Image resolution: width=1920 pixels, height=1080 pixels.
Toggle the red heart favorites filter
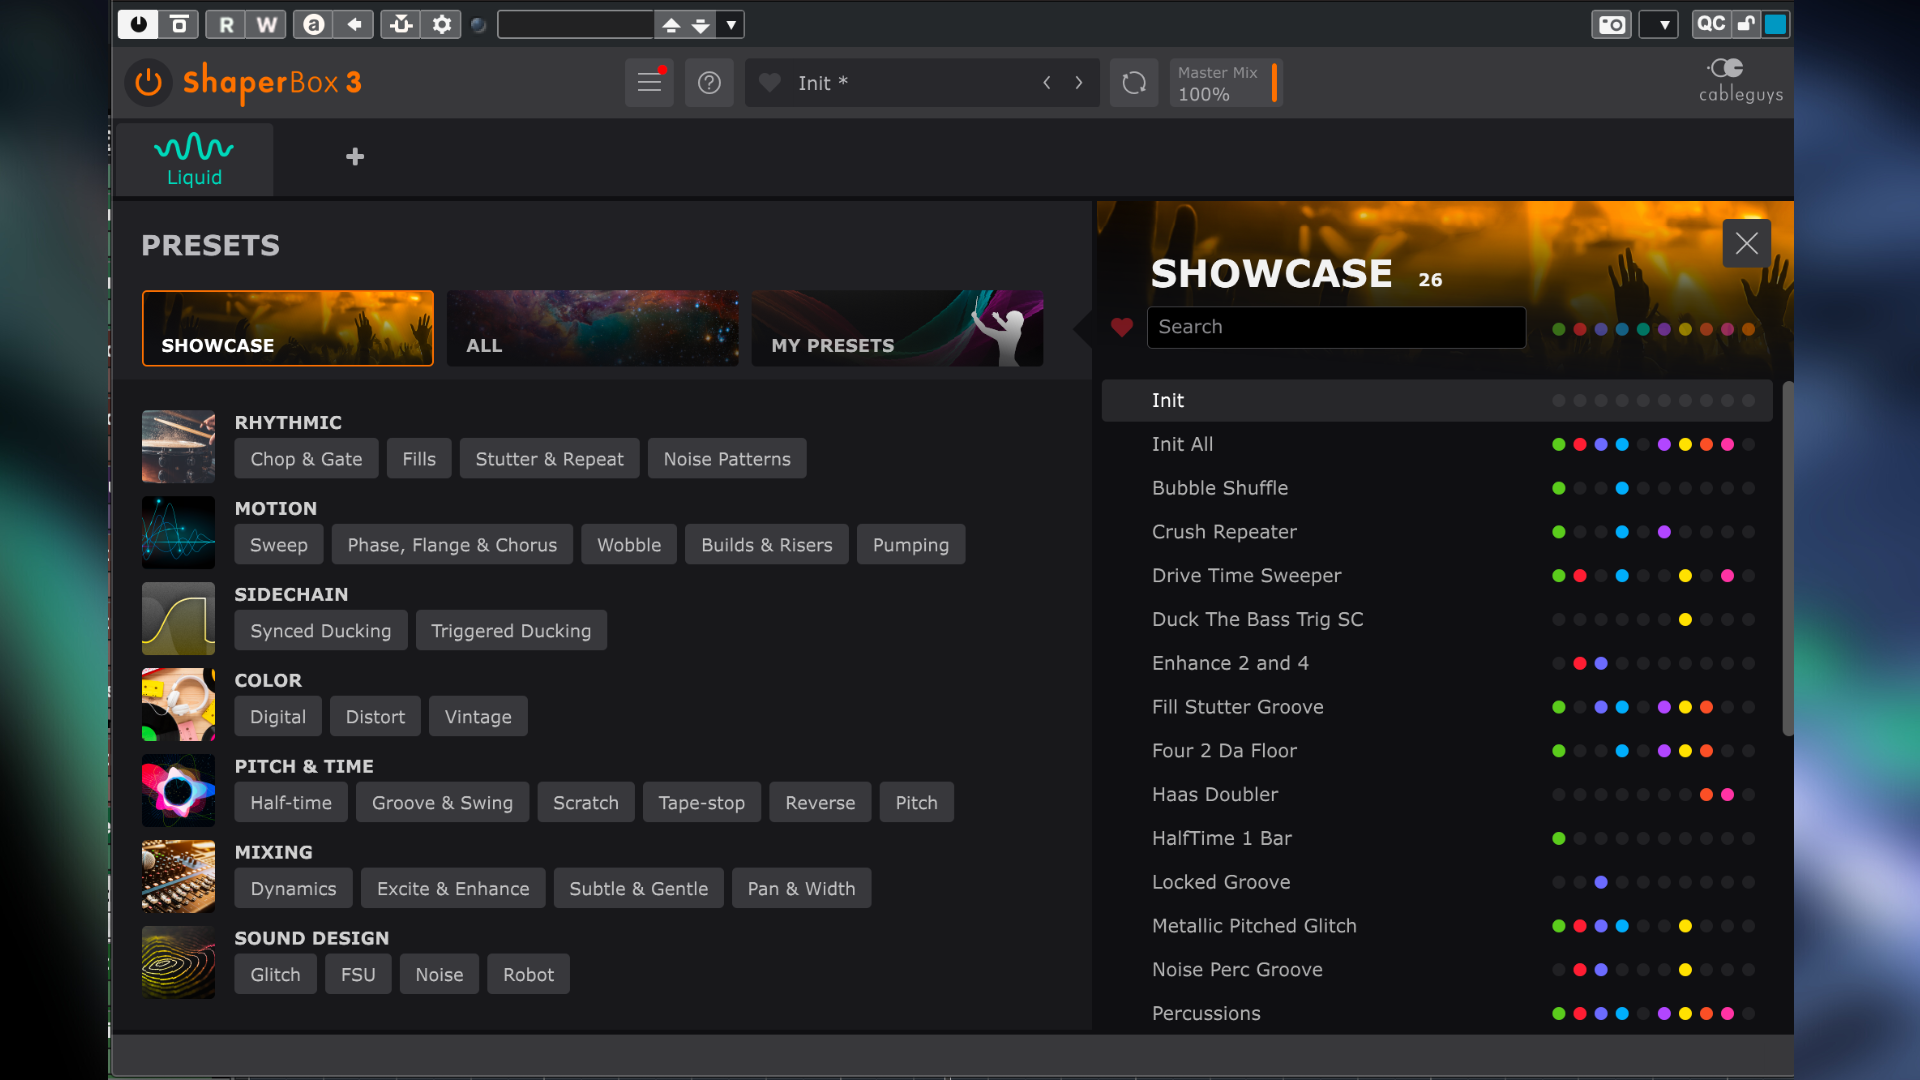[x=1122, y=327]
